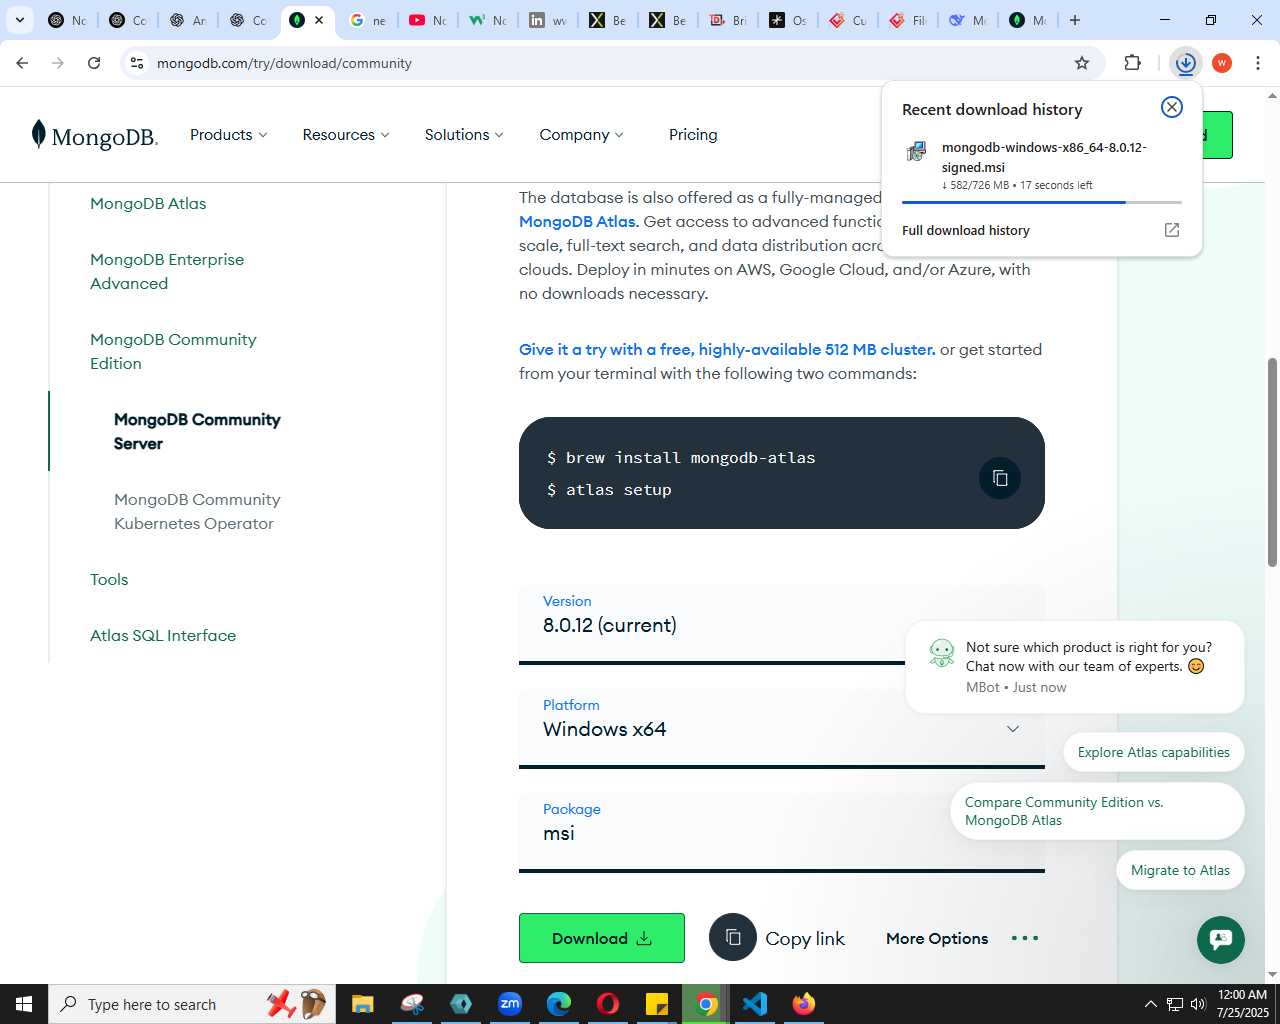Image resolution: width=1280 pixels, height=1024 pixels.
Task: Expand the Solutions menu
Action: pos(464,135)
